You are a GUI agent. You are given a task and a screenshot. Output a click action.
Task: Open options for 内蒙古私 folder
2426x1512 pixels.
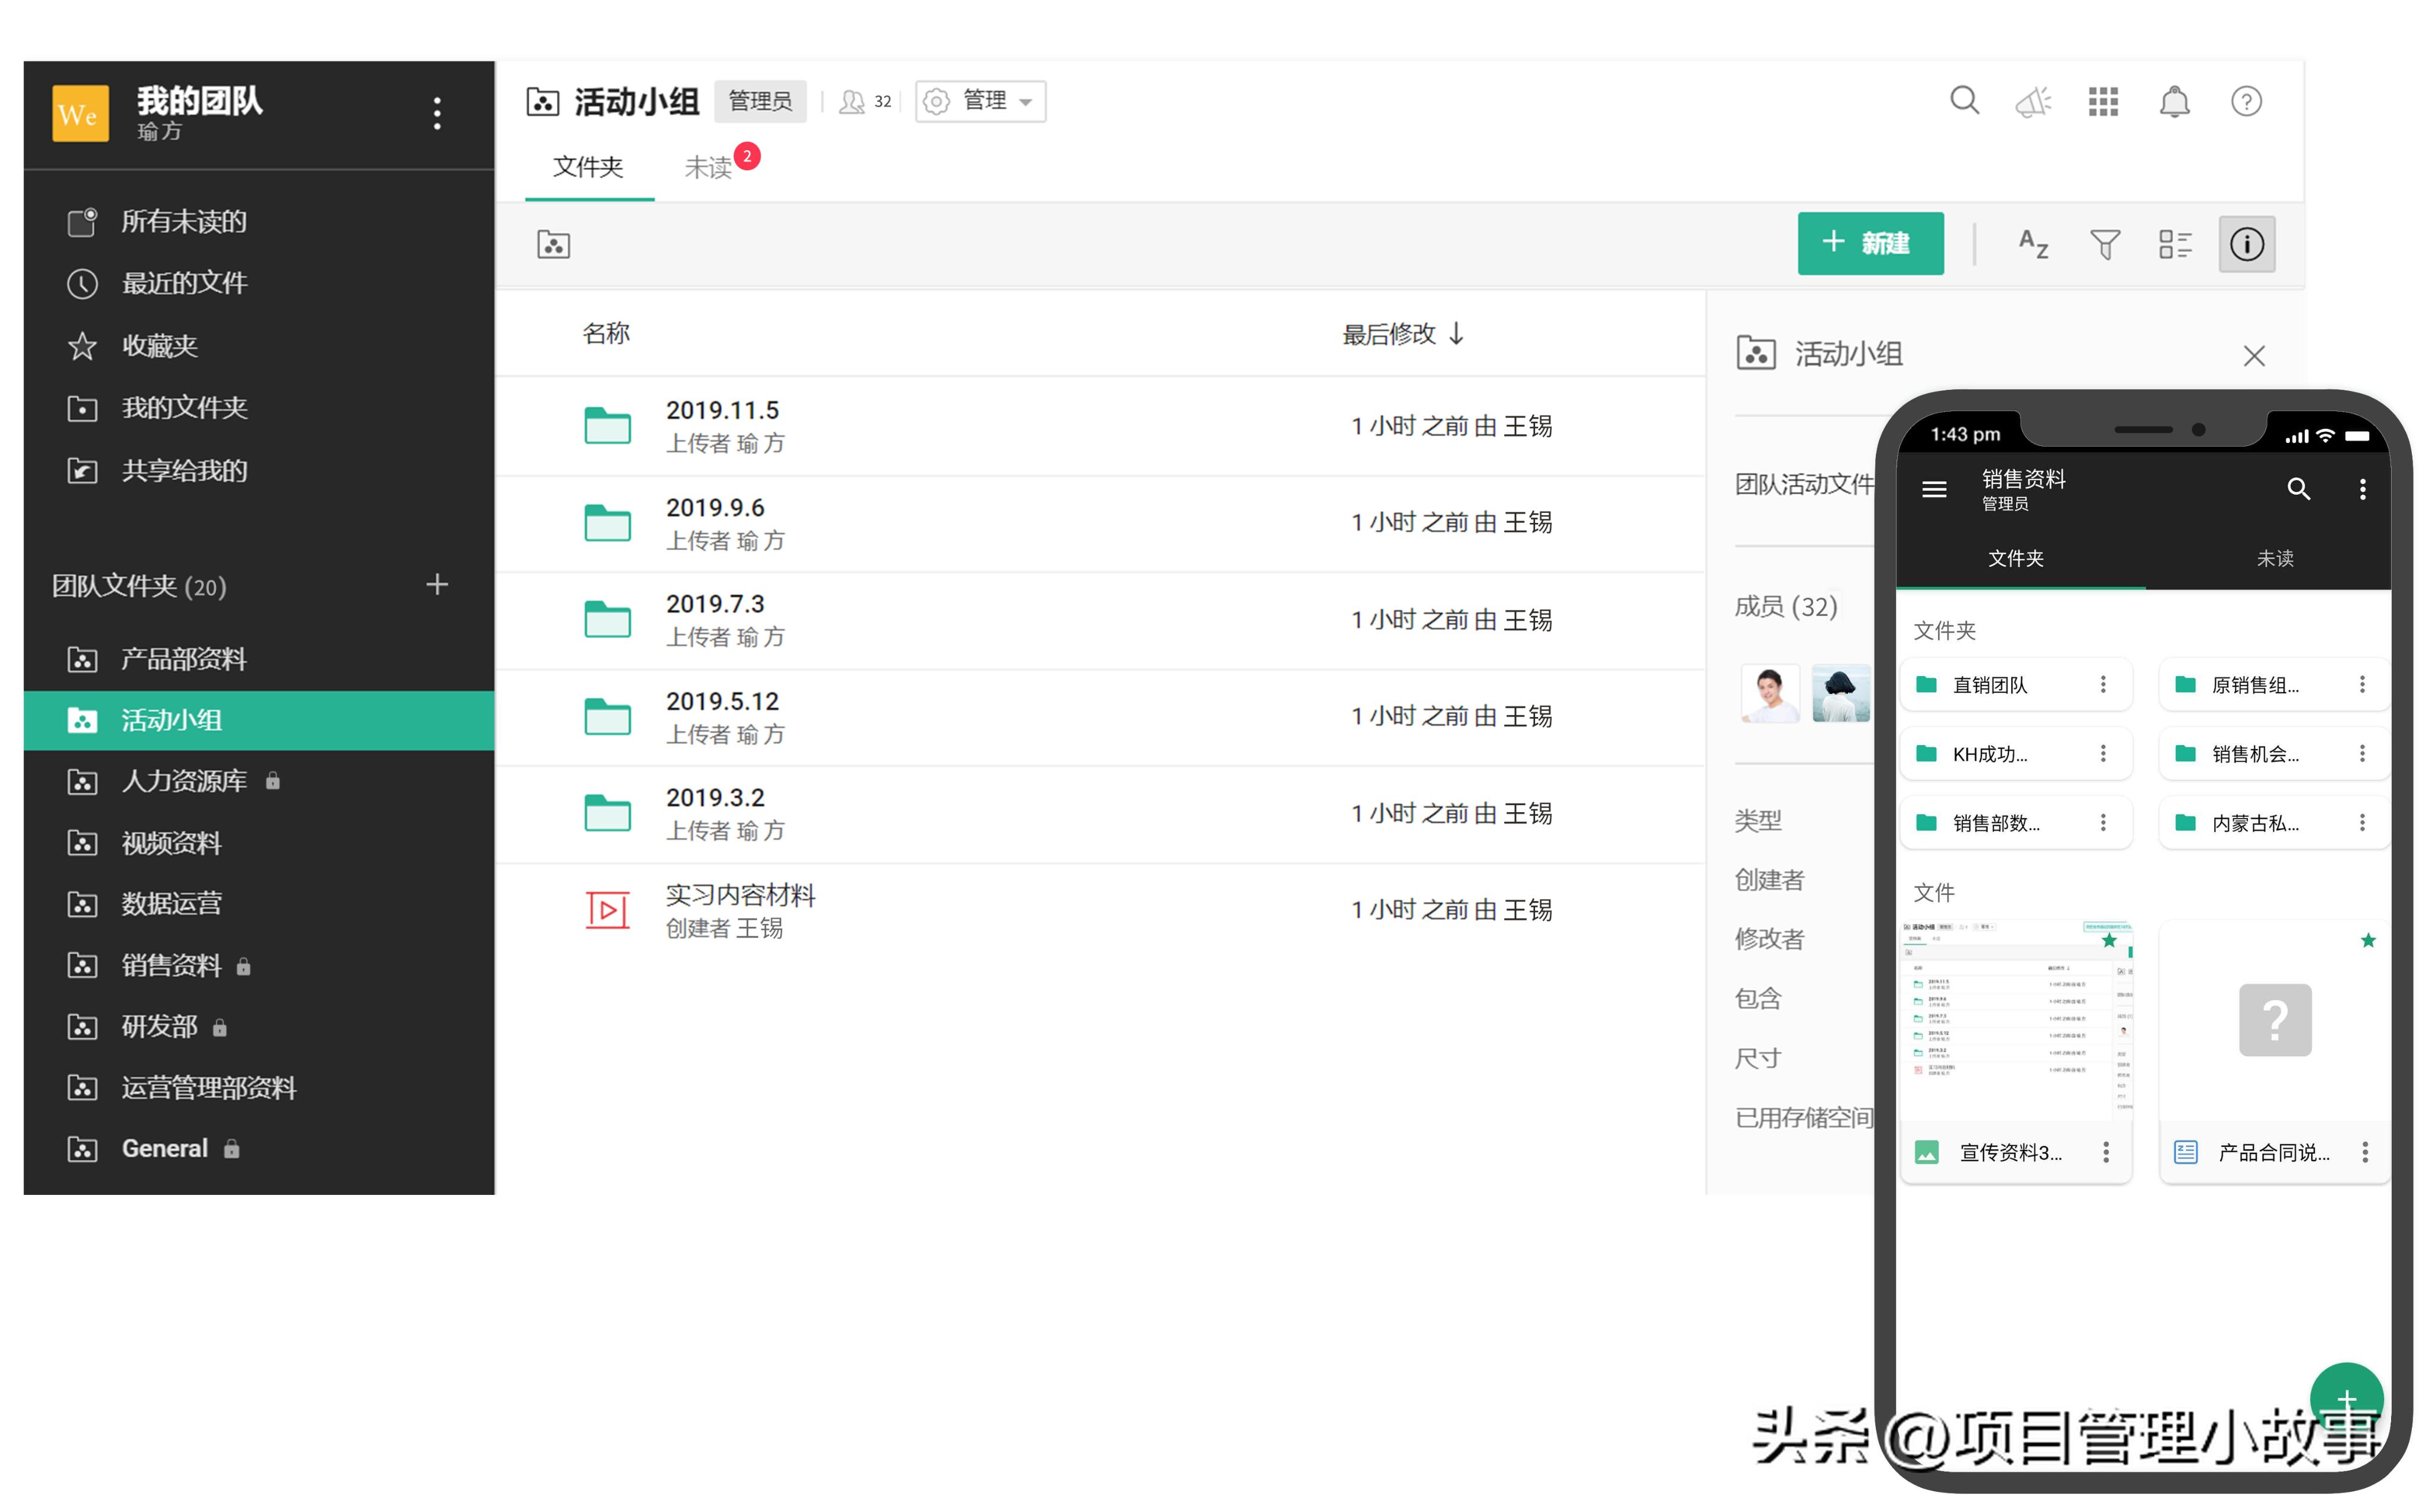pos(2362,823)
